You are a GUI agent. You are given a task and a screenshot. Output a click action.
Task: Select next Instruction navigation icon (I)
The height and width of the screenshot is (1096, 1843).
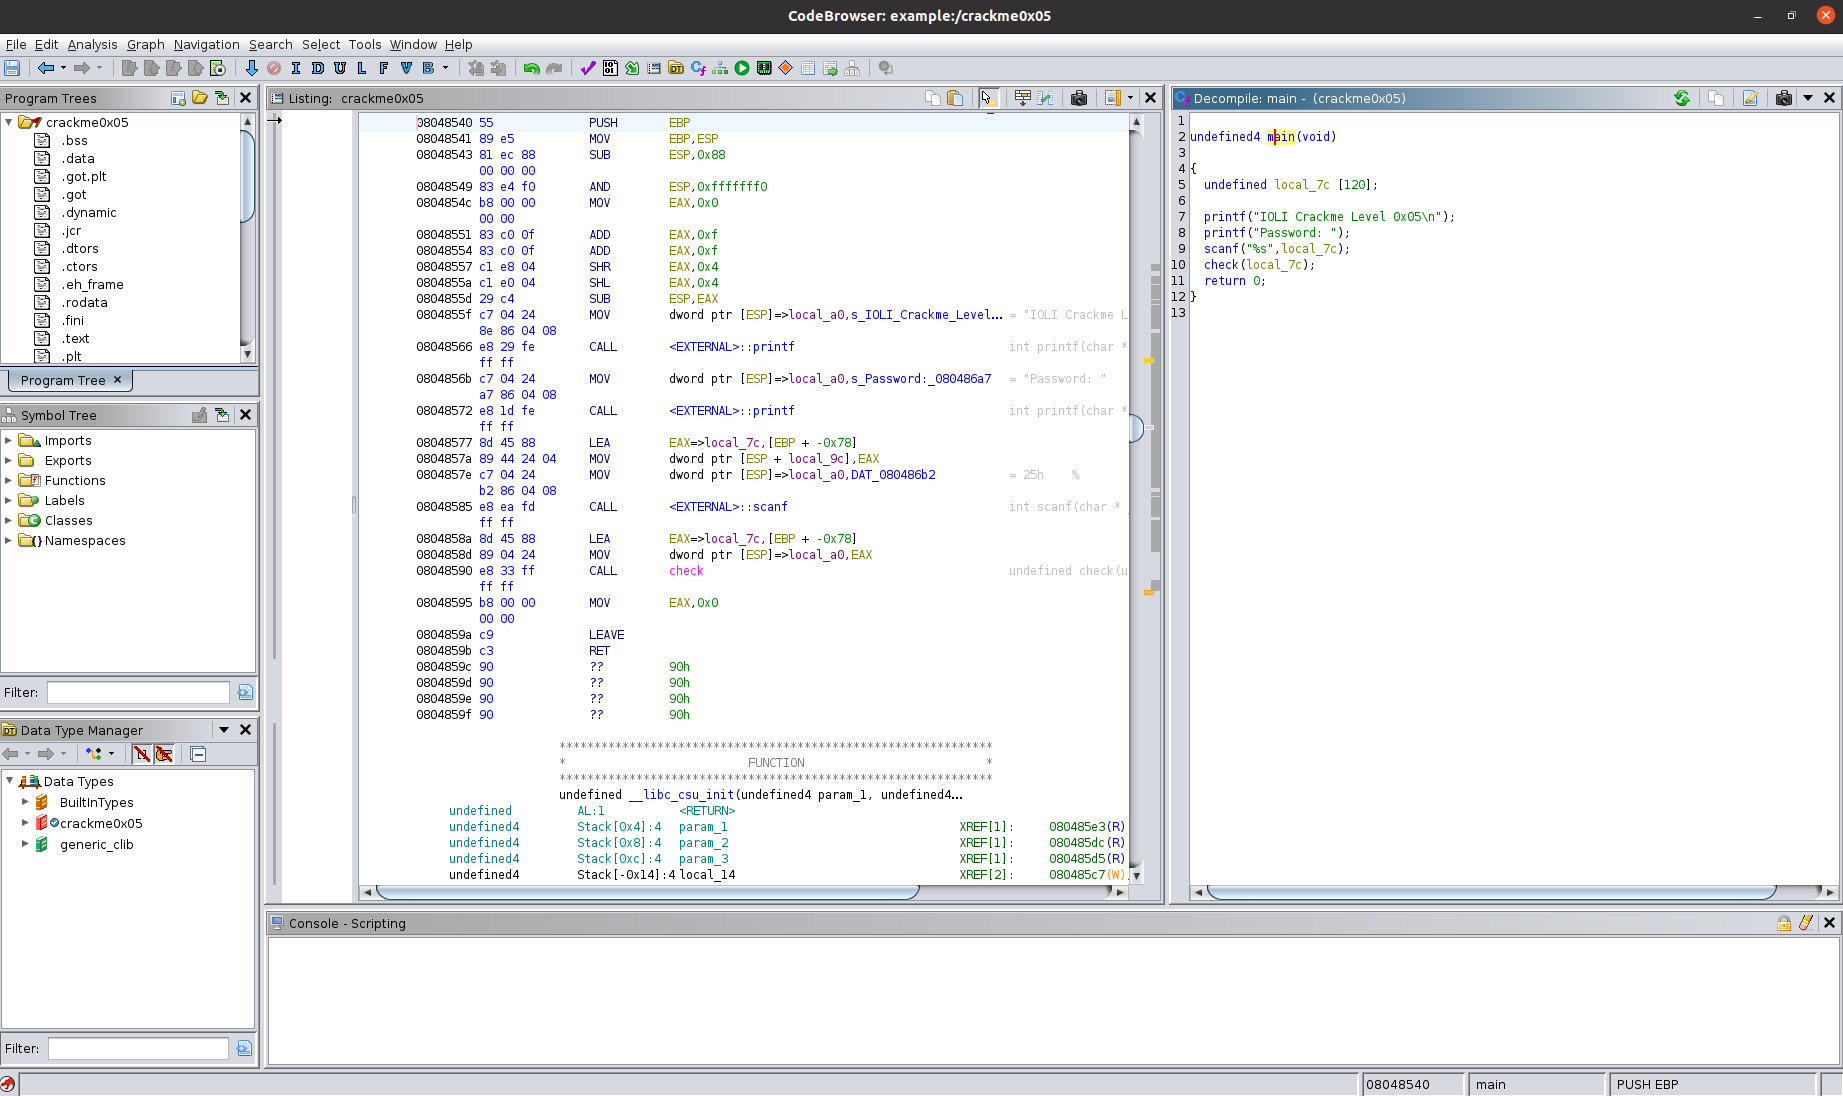[x=295, y=68]
